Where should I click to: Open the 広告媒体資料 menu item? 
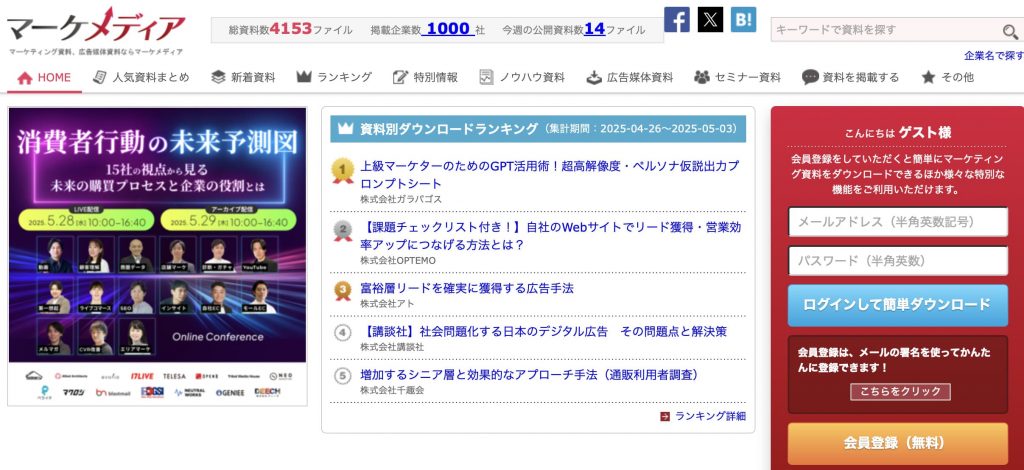tap(630, 77)
